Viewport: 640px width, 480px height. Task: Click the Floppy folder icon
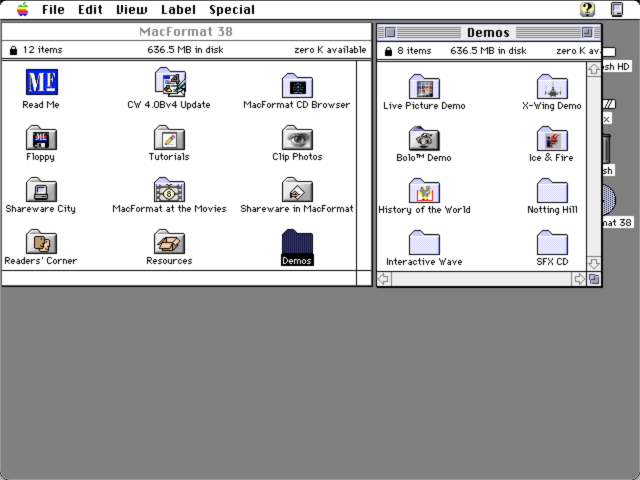(41, 138)
